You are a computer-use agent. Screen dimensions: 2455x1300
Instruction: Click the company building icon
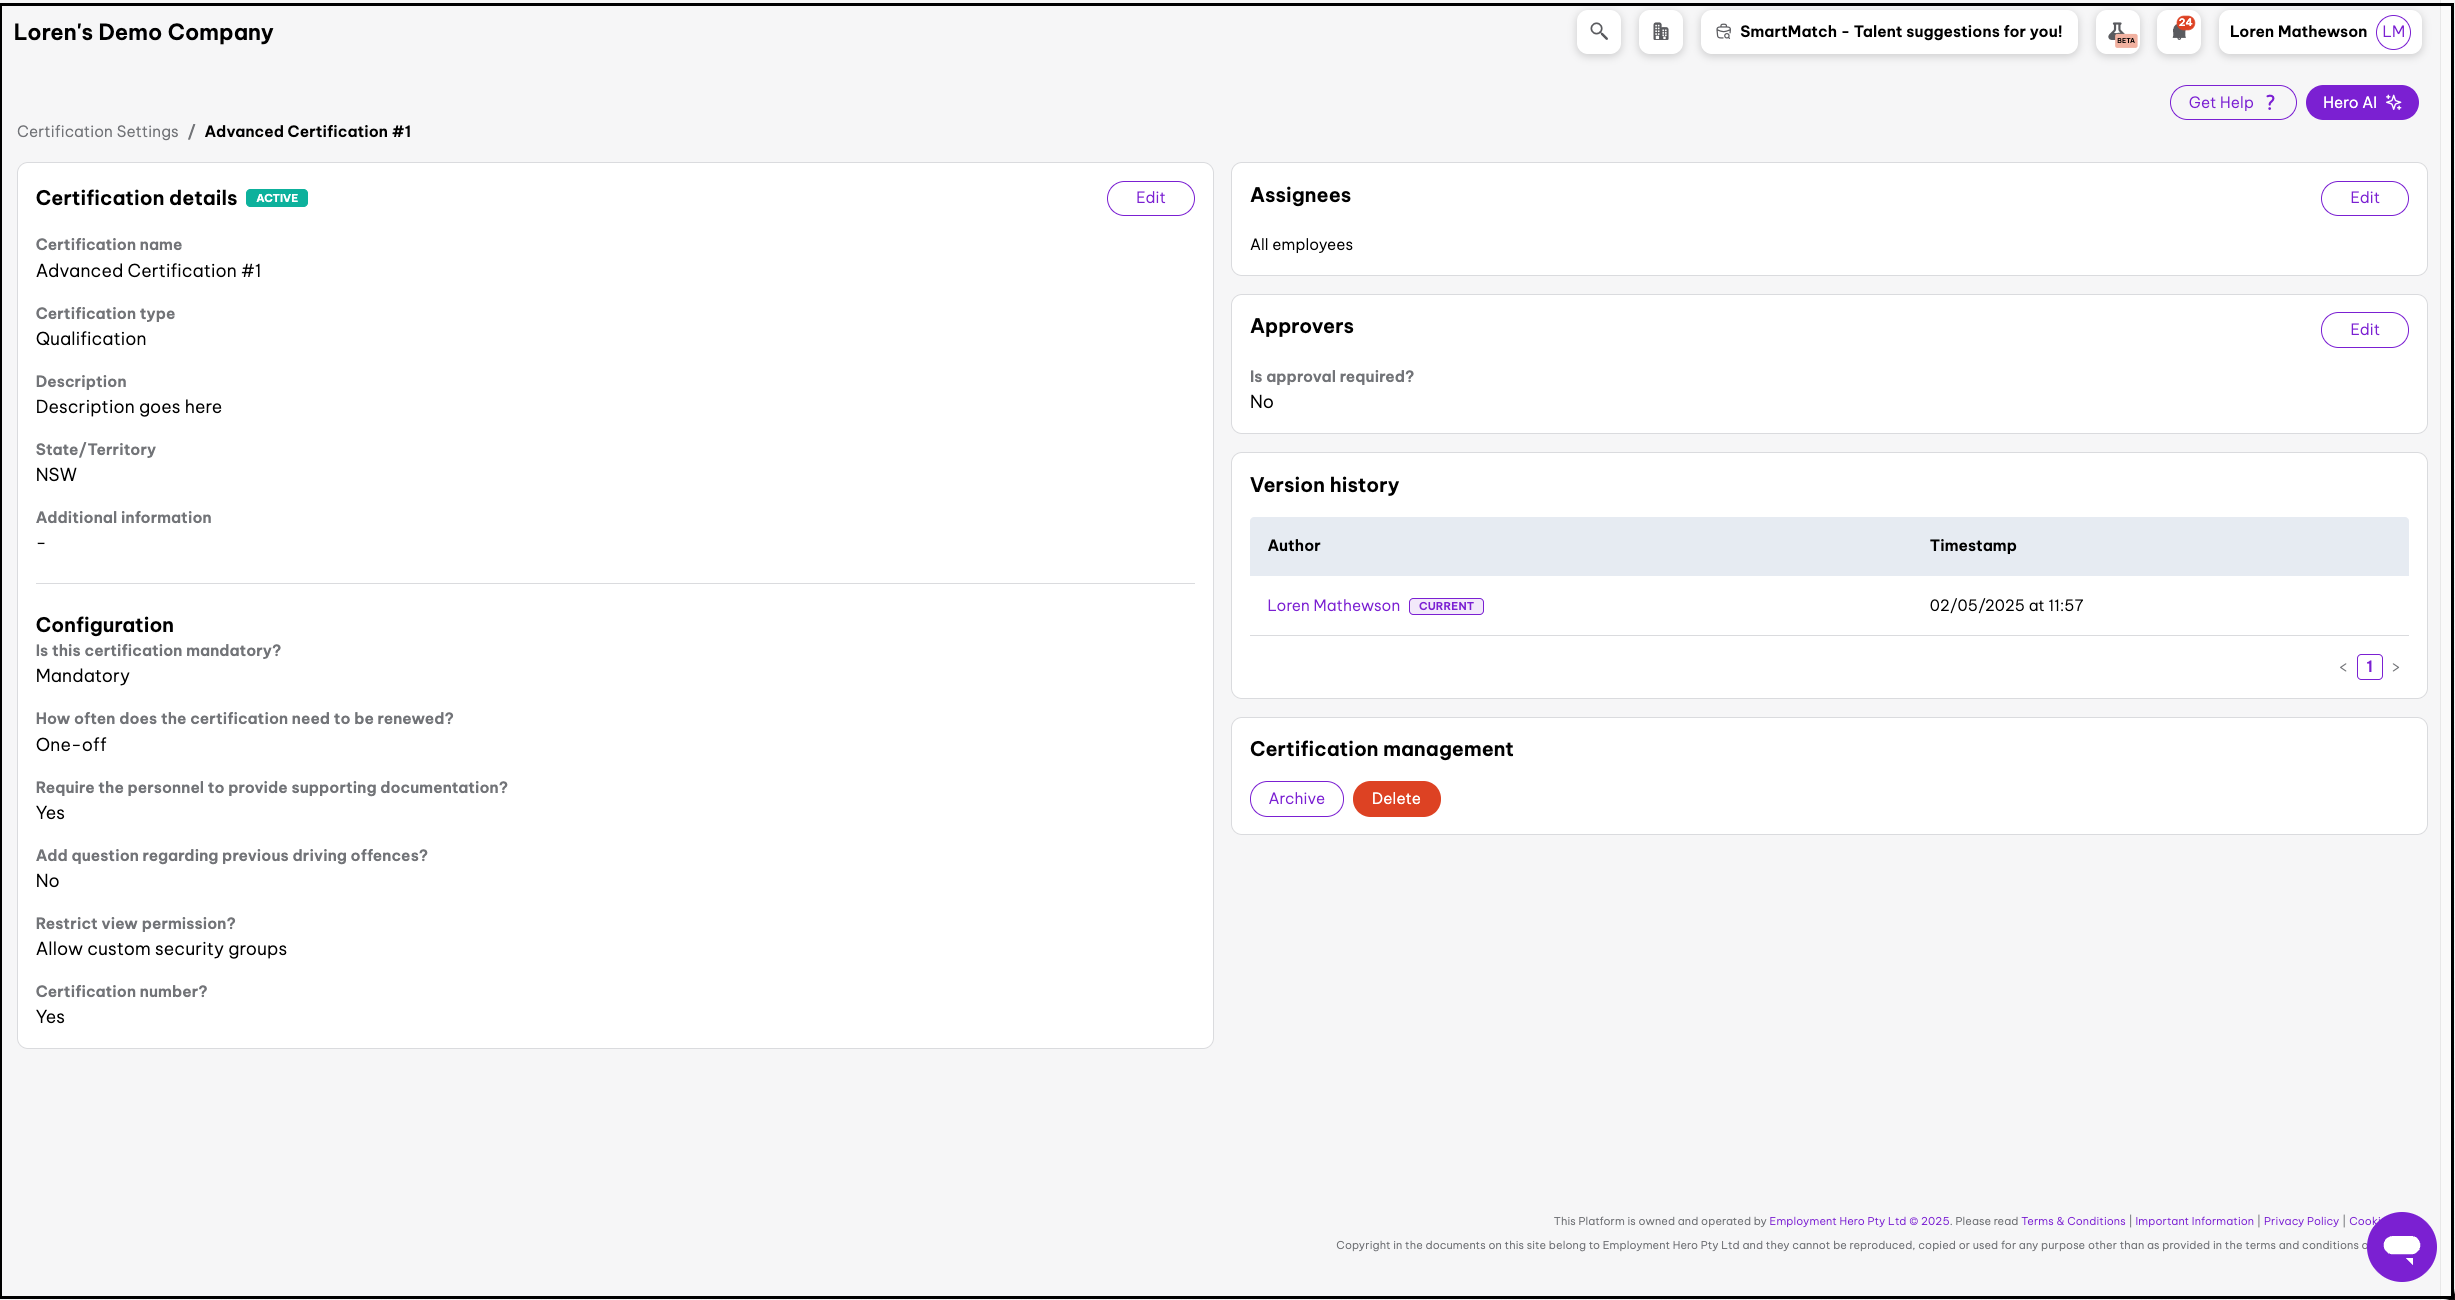[1660, 32]
